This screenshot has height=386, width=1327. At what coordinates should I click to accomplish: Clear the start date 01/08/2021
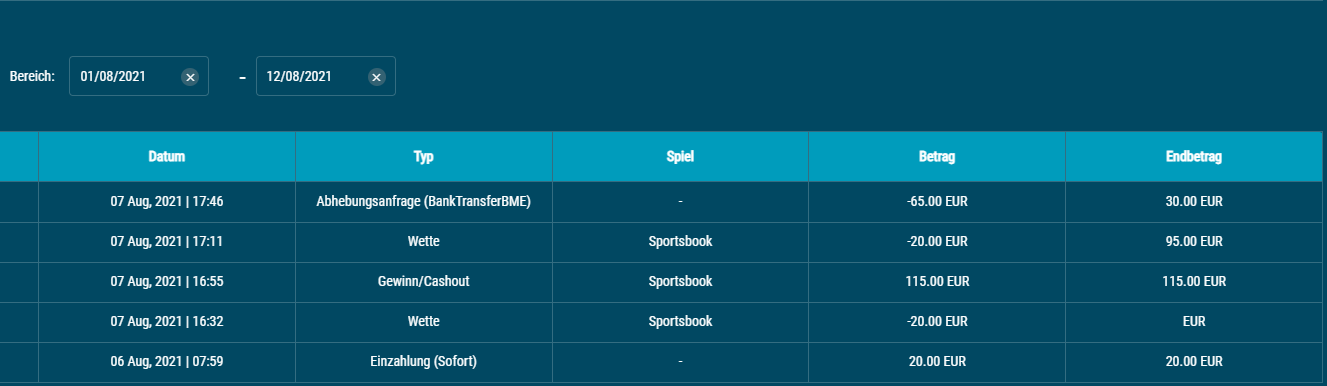pyautogui.click(x=190, y=77)
